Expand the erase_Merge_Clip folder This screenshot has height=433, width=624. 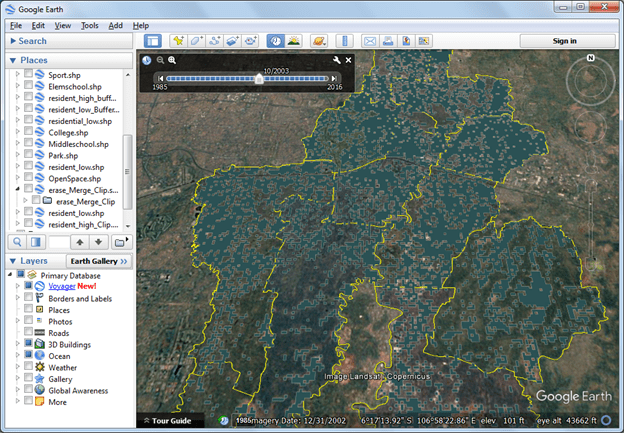[x=25, y=201]
